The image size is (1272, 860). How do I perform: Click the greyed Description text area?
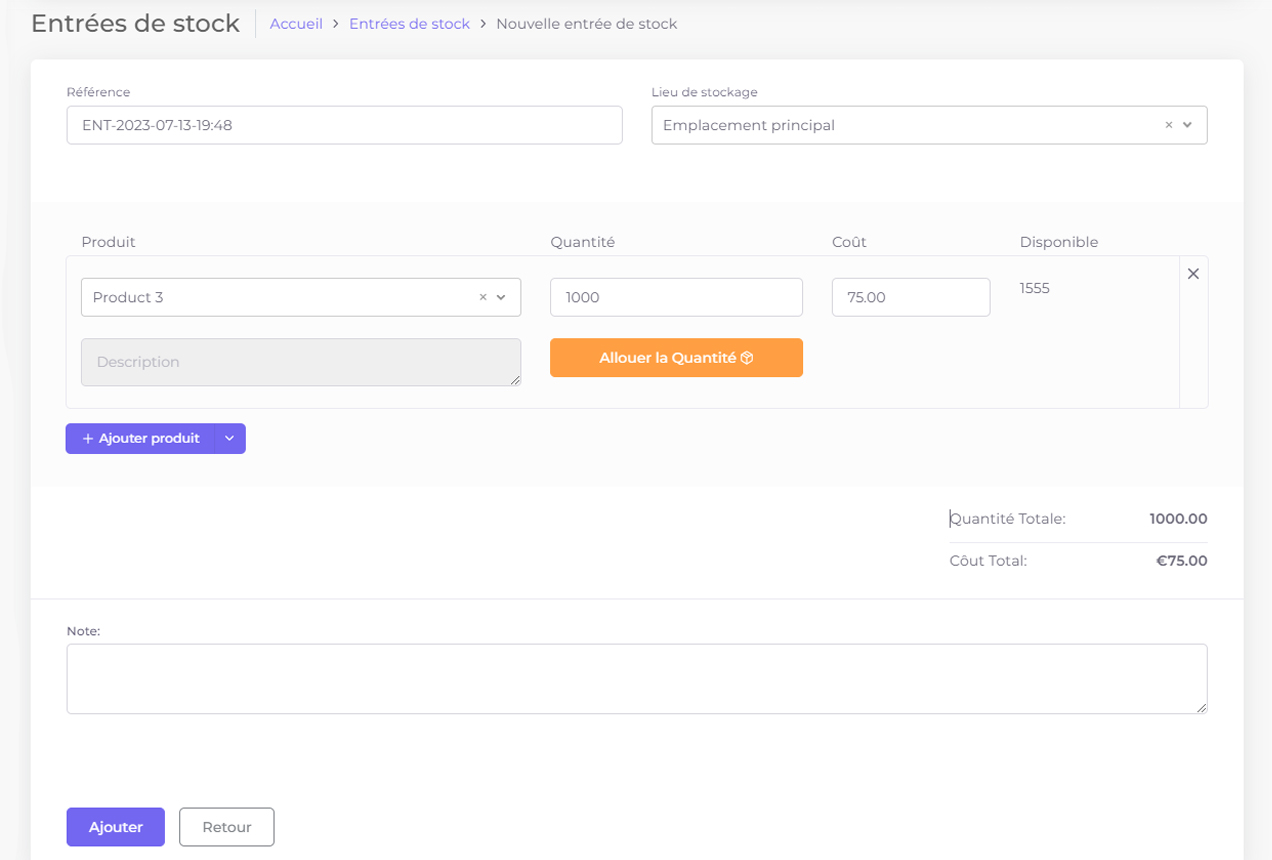pos(300,362)
